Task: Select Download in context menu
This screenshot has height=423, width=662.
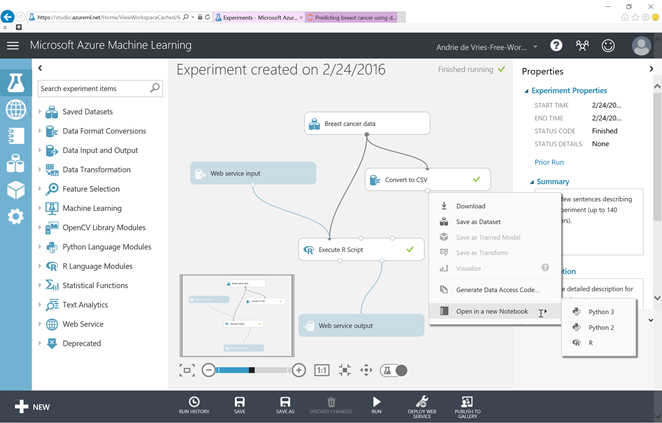Action: [x=495, y=206]
